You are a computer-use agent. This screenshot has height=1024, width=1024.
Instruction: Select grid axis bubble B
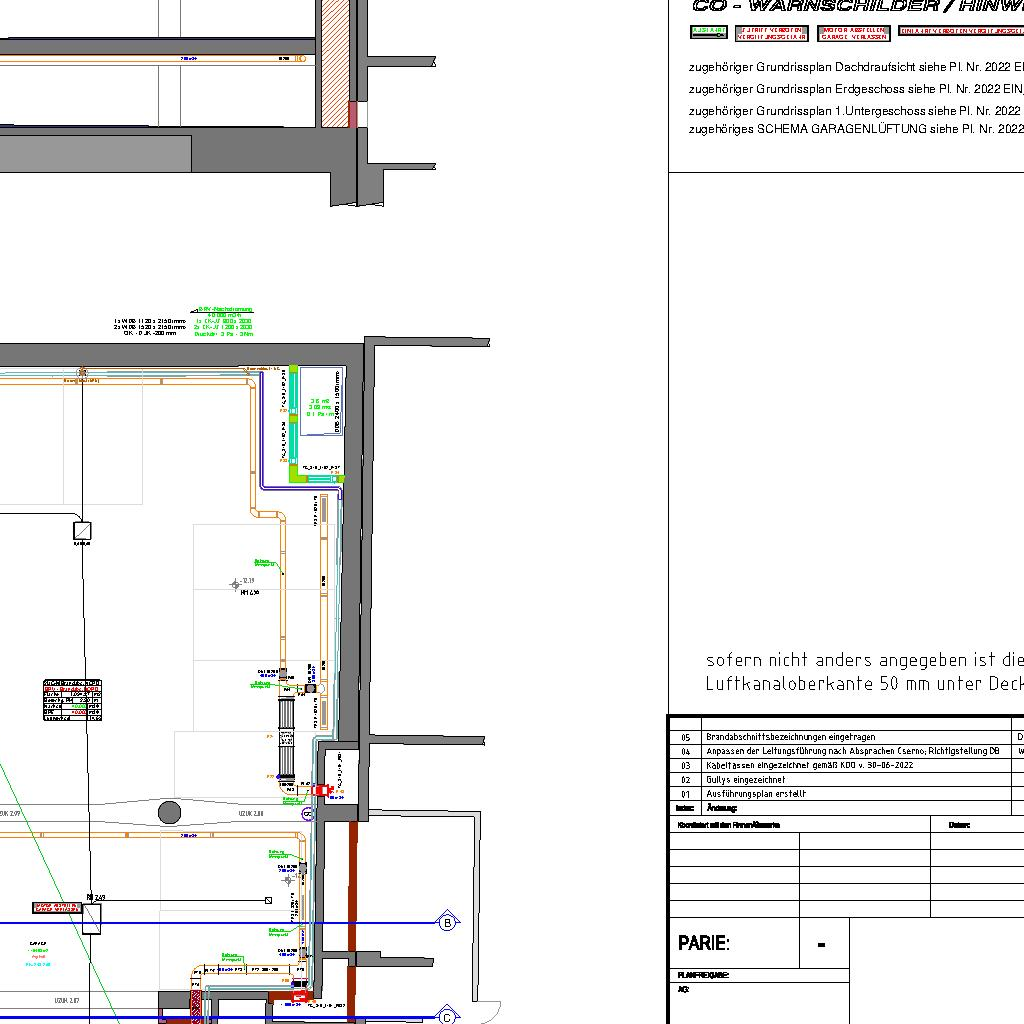(x=448, y=922)
